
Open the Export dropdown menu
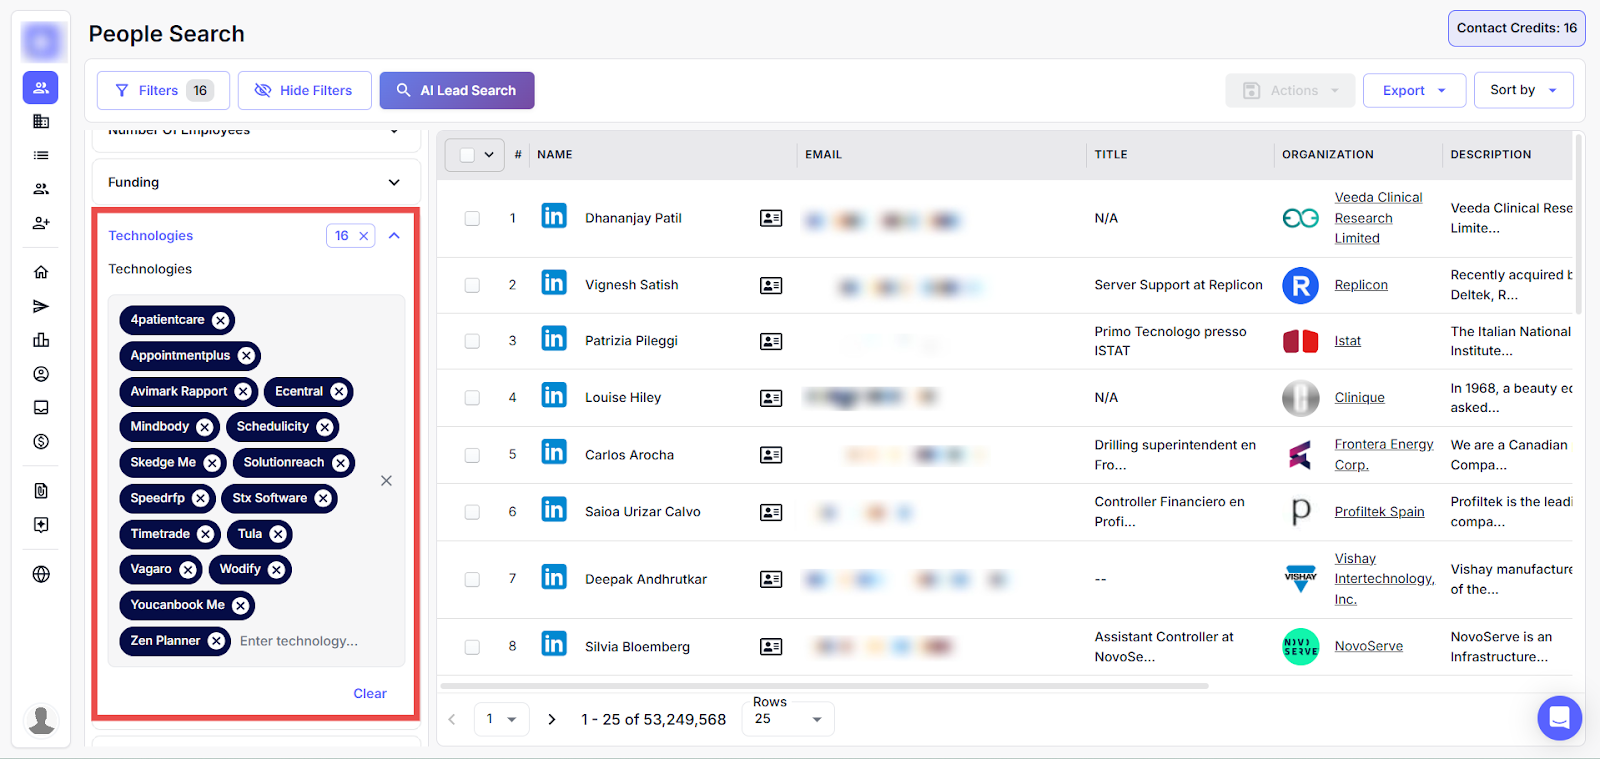1413,90
